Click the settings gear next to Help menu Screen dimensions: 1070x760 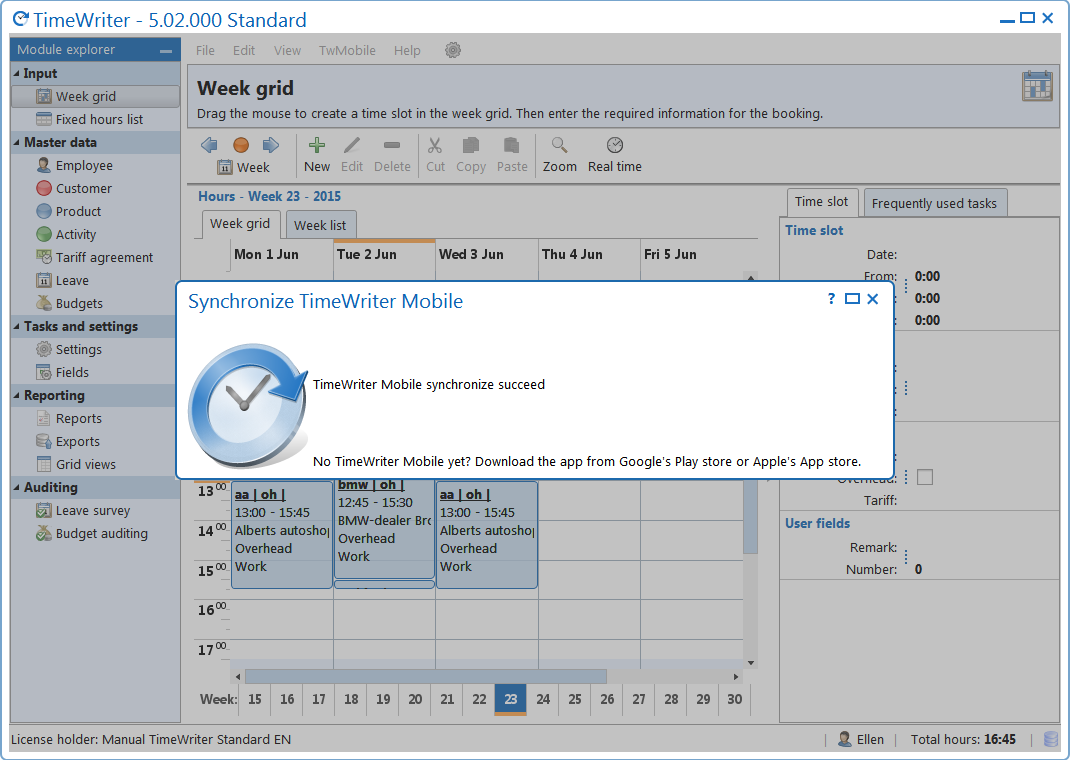coord(453,50)
